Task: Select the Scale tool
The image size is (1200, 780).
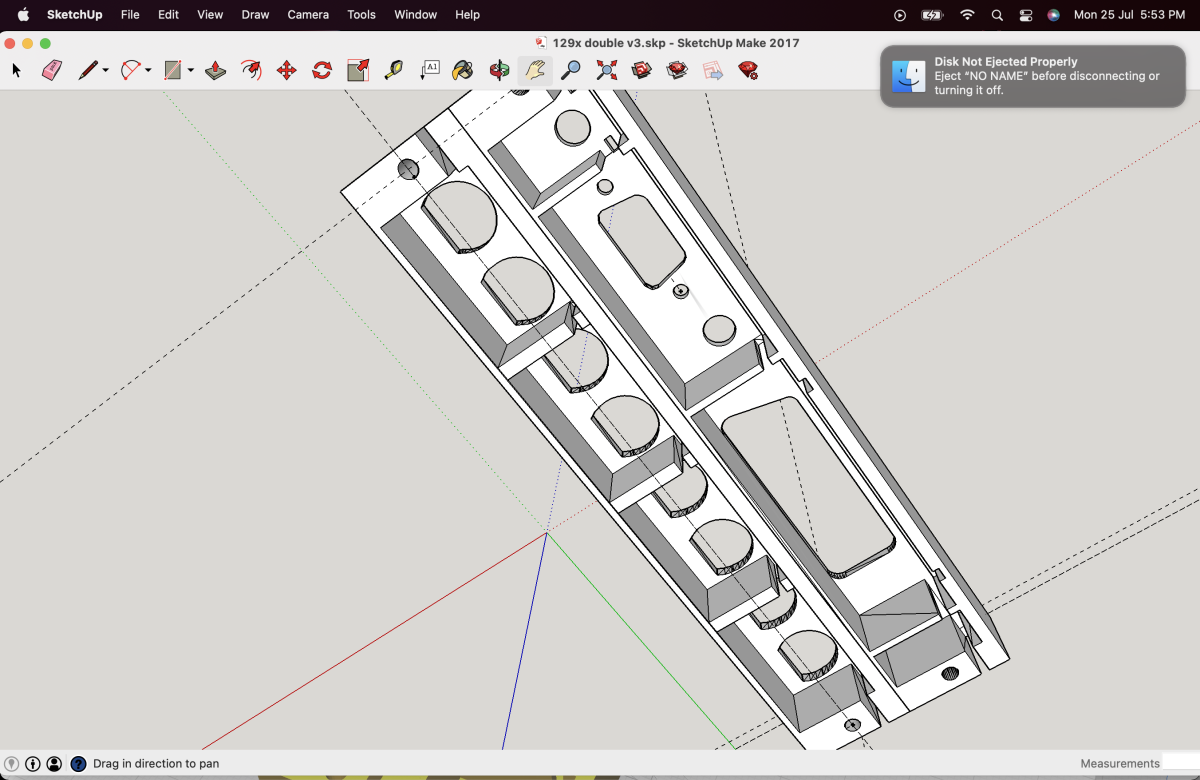Action: click(358, 70)
